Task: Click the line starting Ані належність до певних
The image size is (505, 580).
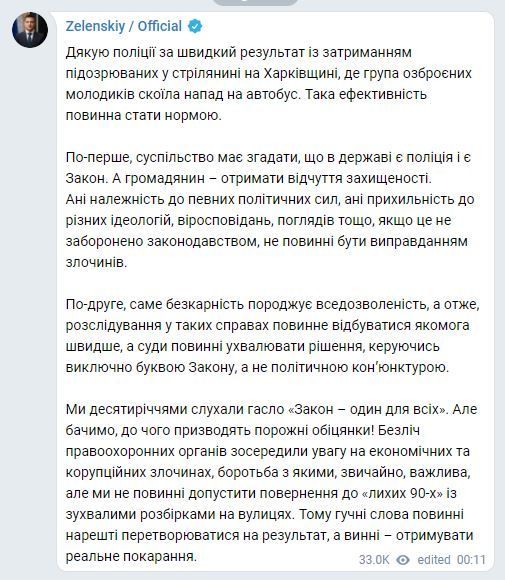Action: (x=270, y=200)
